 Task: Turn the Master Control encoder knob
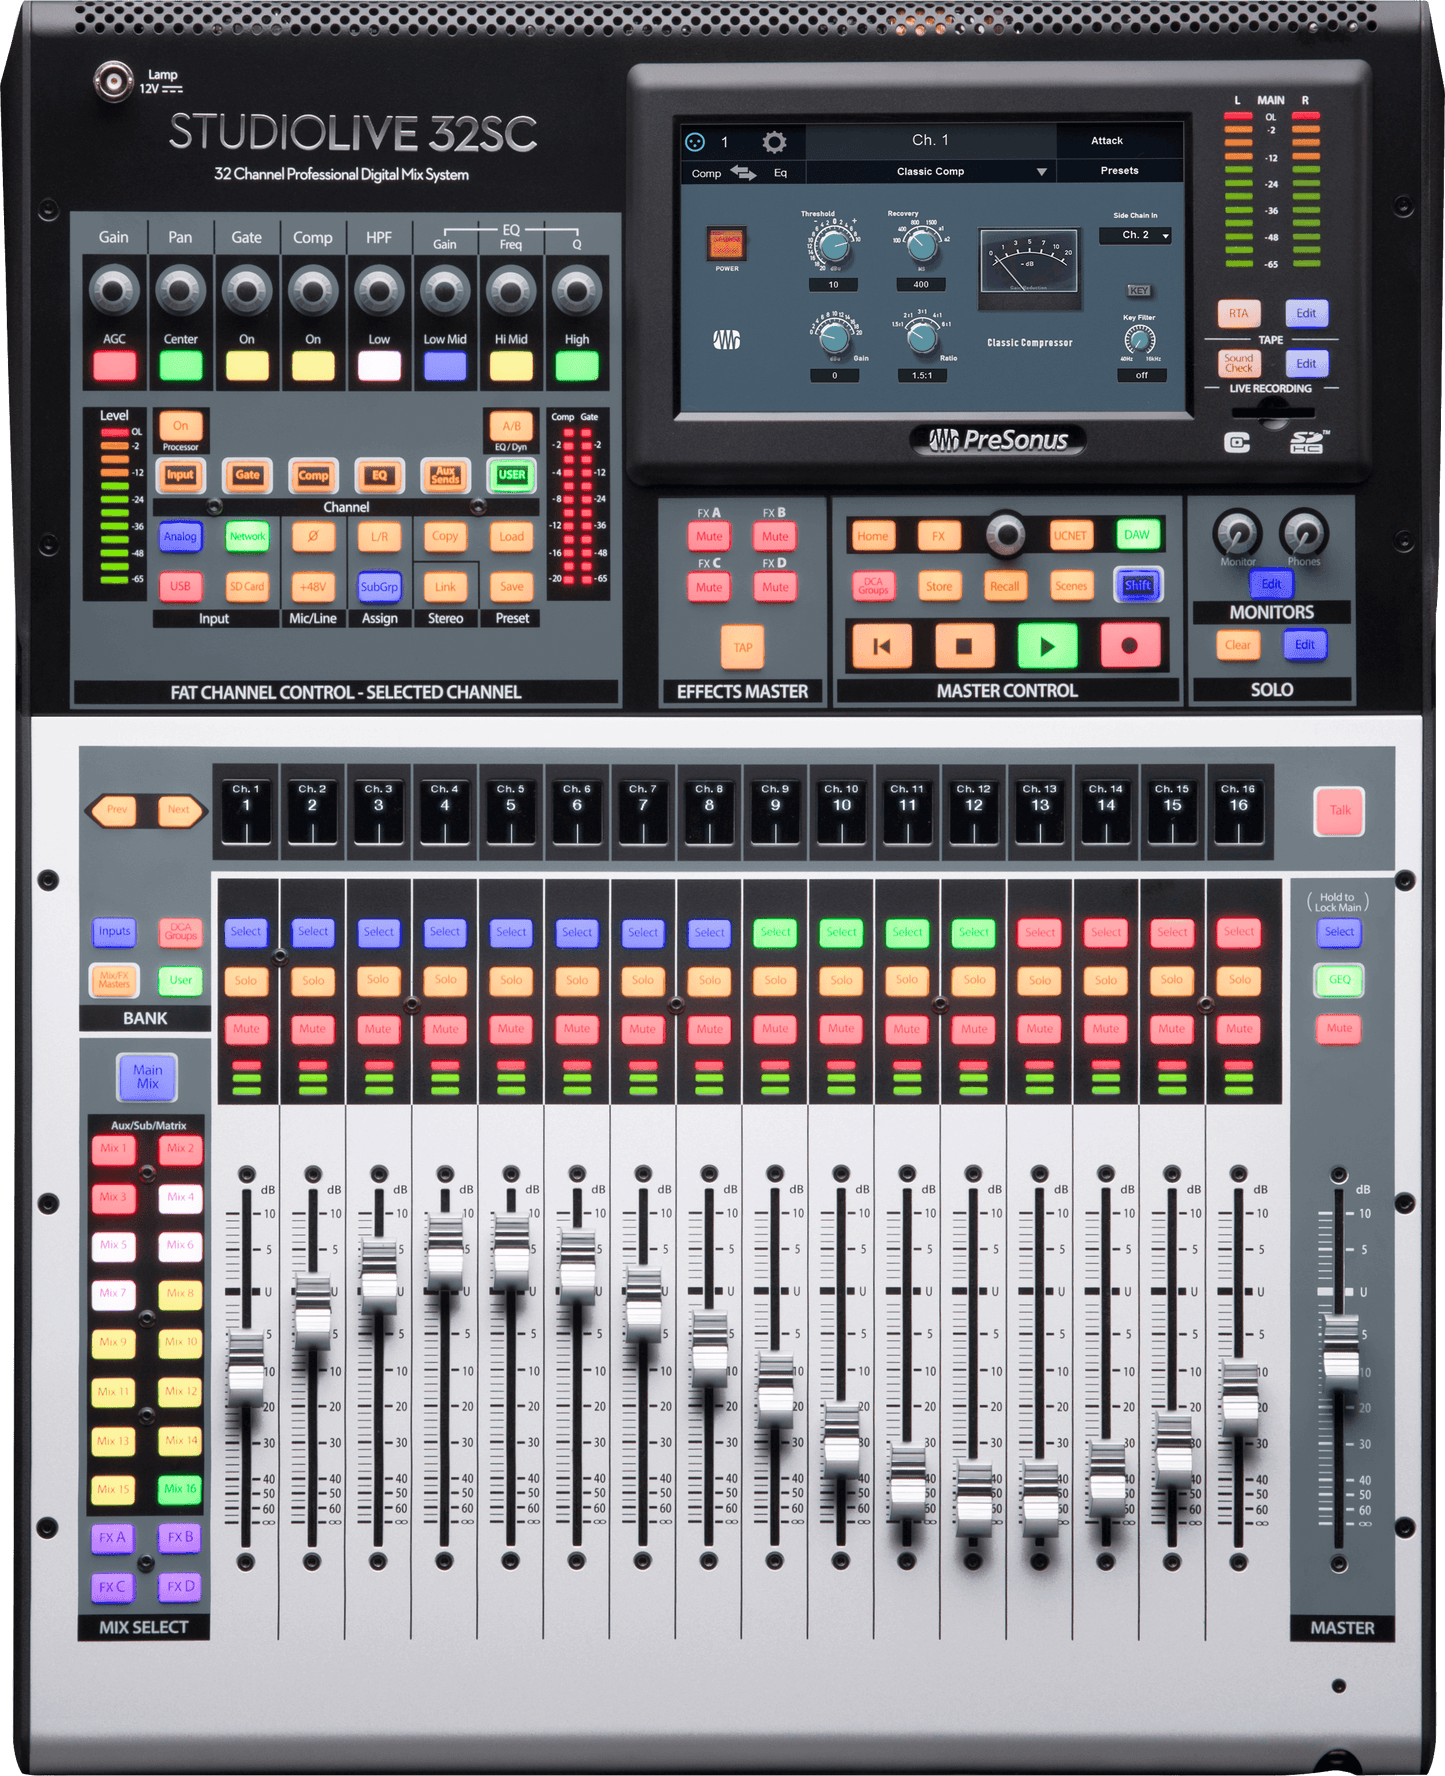tap(1006, 534)
